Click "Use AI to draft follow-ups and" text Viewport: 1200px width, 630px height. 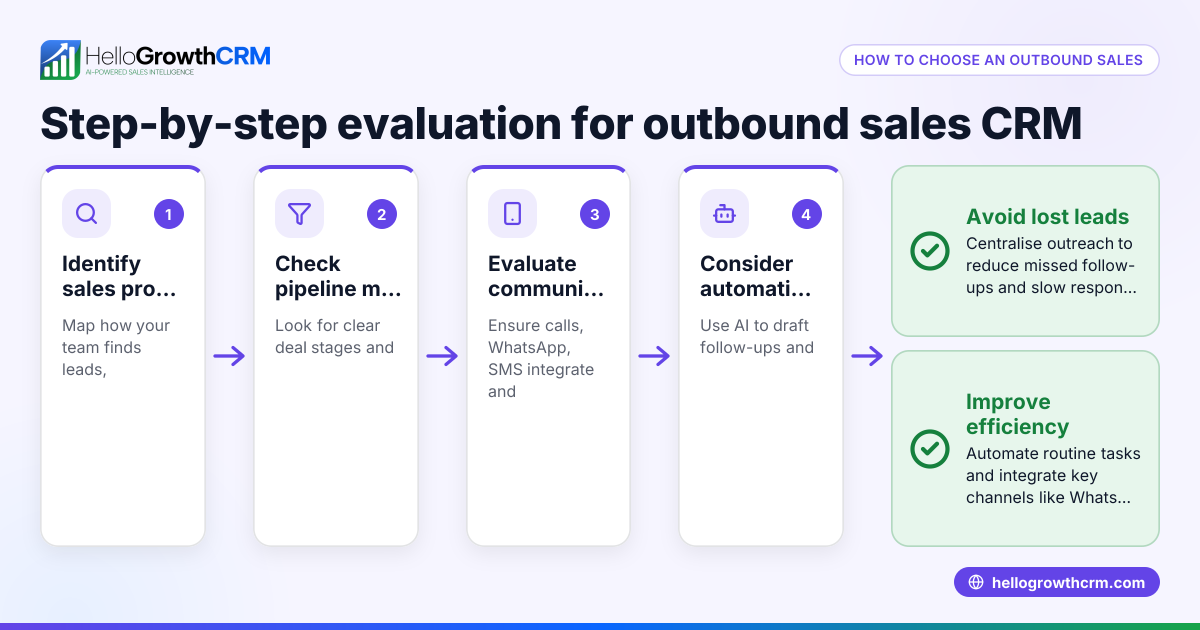[757, 336]
